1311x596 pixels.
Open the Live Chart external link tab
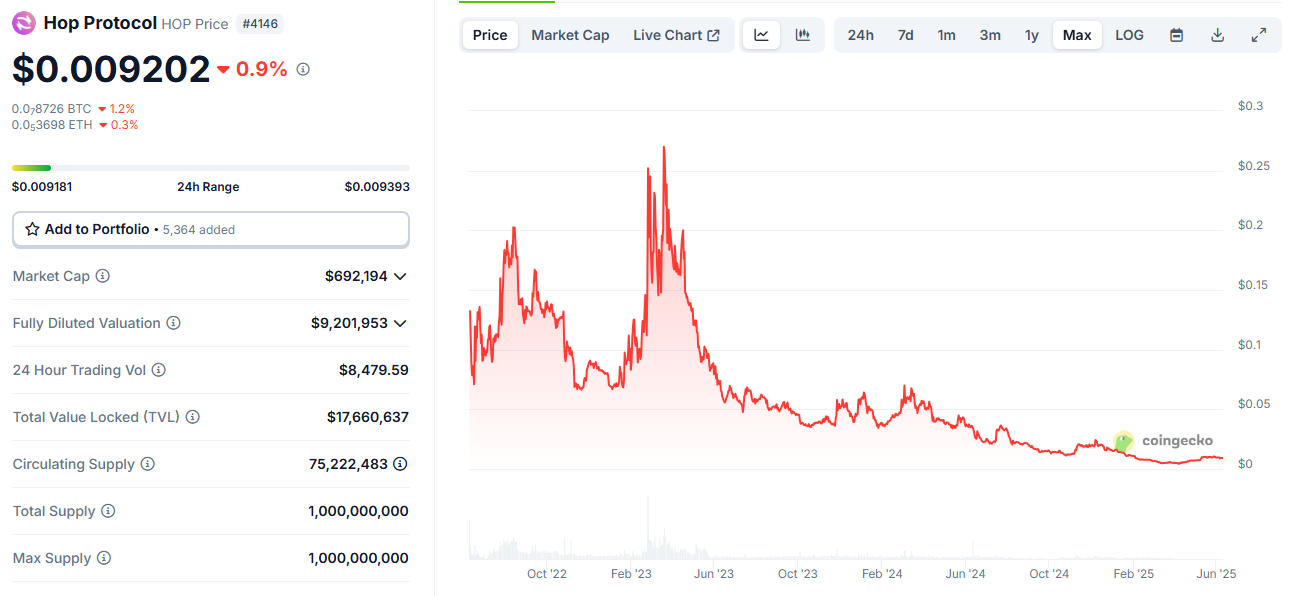point(676,35)
